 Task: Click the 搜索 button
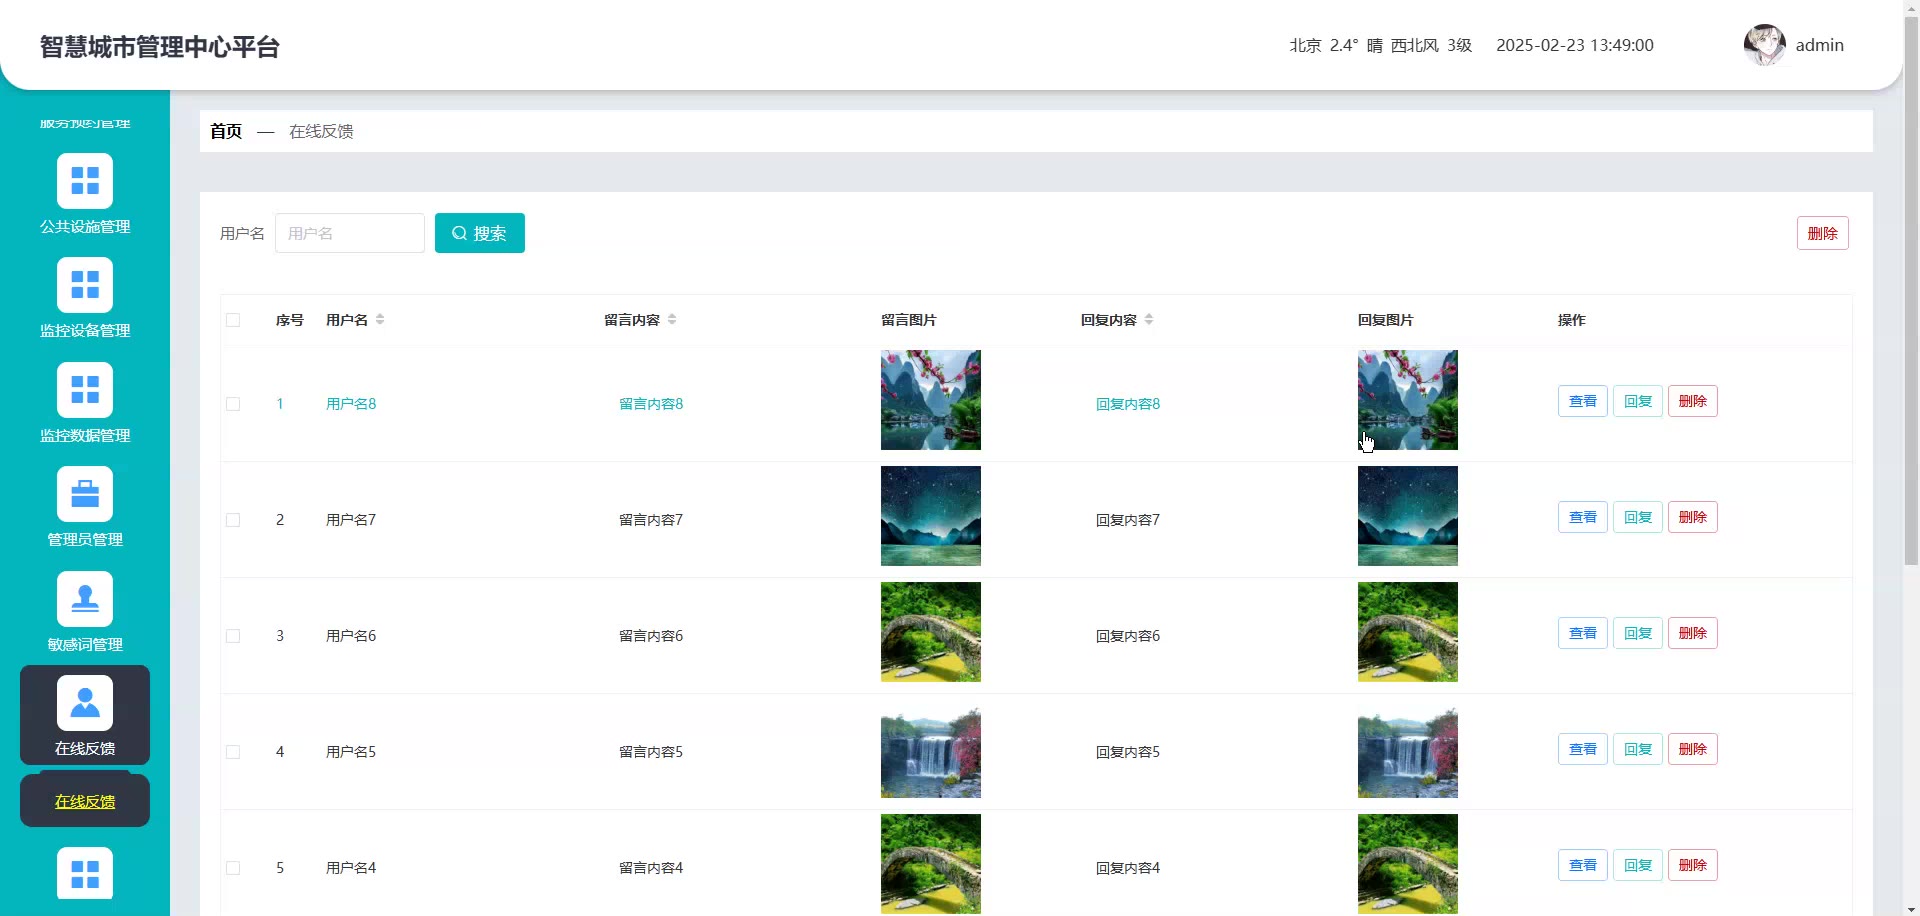(480, 233)
